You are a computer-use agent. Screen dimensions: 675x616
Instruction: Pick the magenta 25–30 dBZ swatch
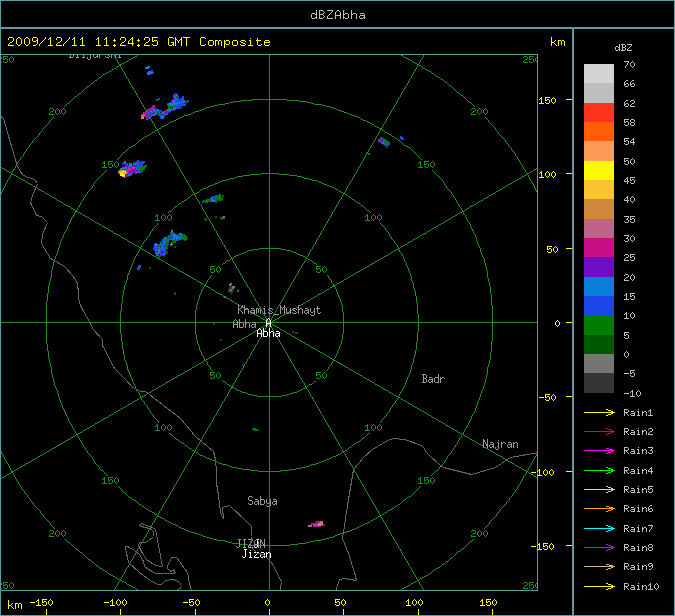599,248
